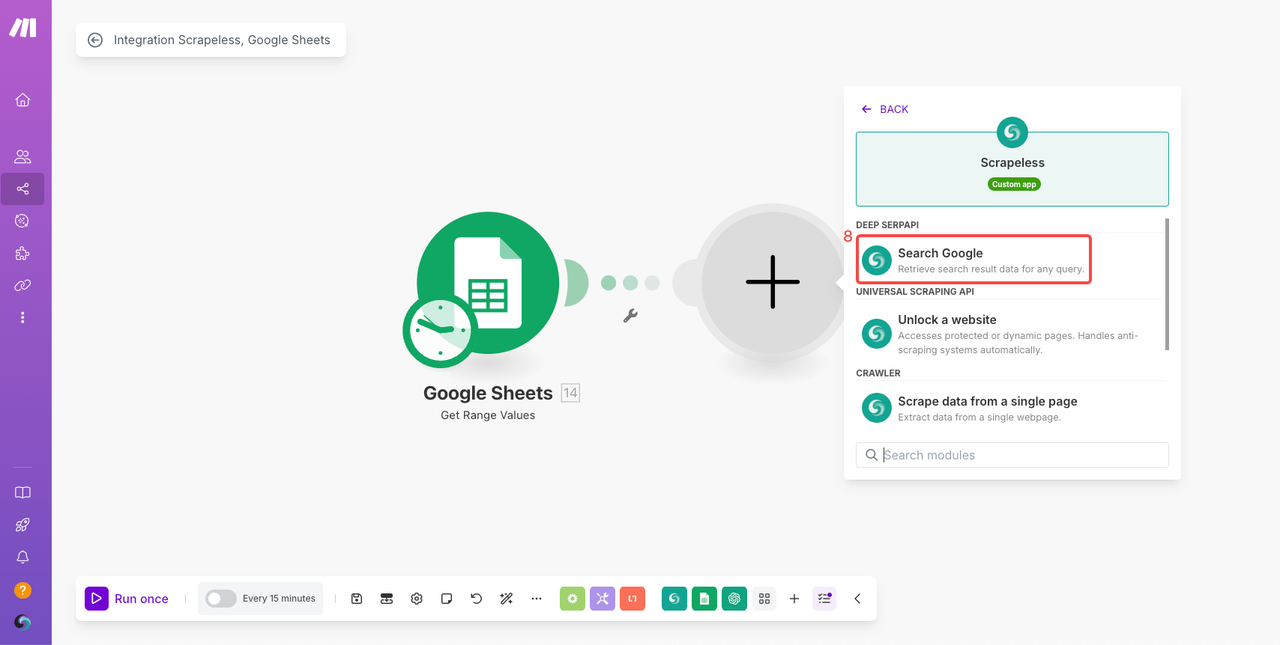Open scenario settings gear icon
The width and height of the screenshot is (1280, 645).
(x=416, y=599)
